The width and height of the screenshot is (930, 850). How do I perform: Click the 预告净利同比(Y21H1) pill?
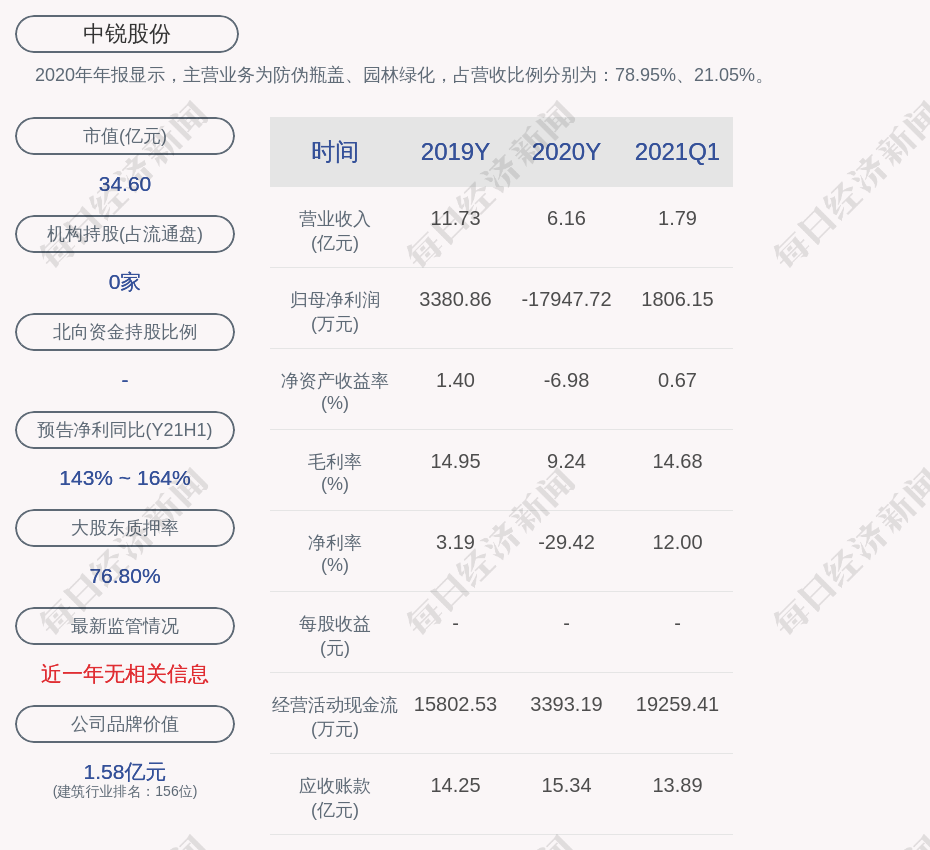[125, 429]
